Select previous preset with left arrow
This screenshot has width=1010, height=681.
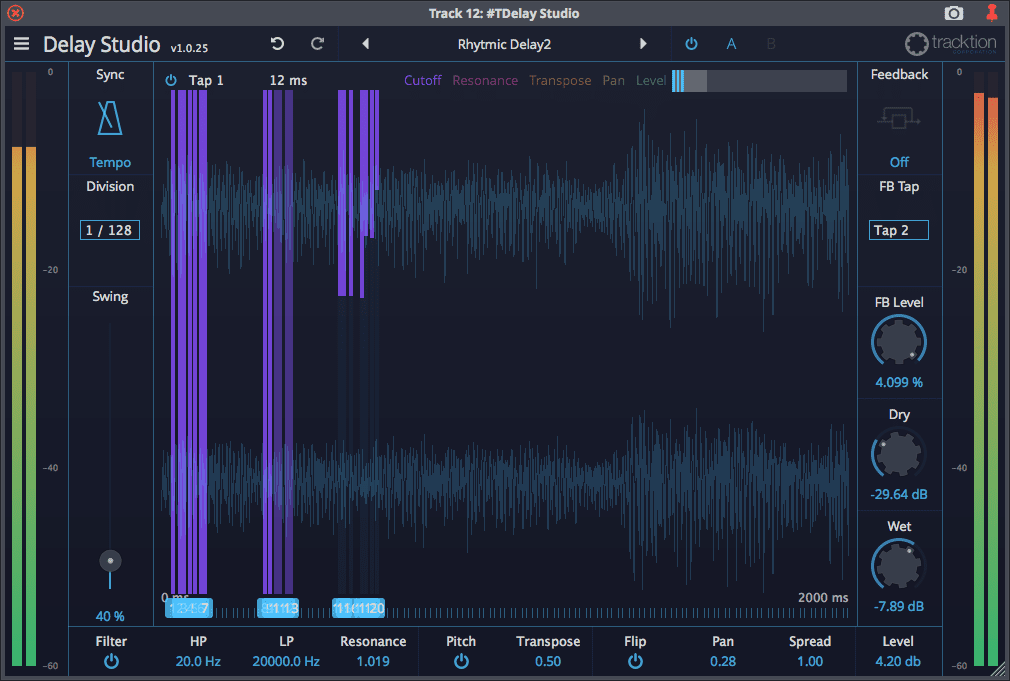click(366, 44)
